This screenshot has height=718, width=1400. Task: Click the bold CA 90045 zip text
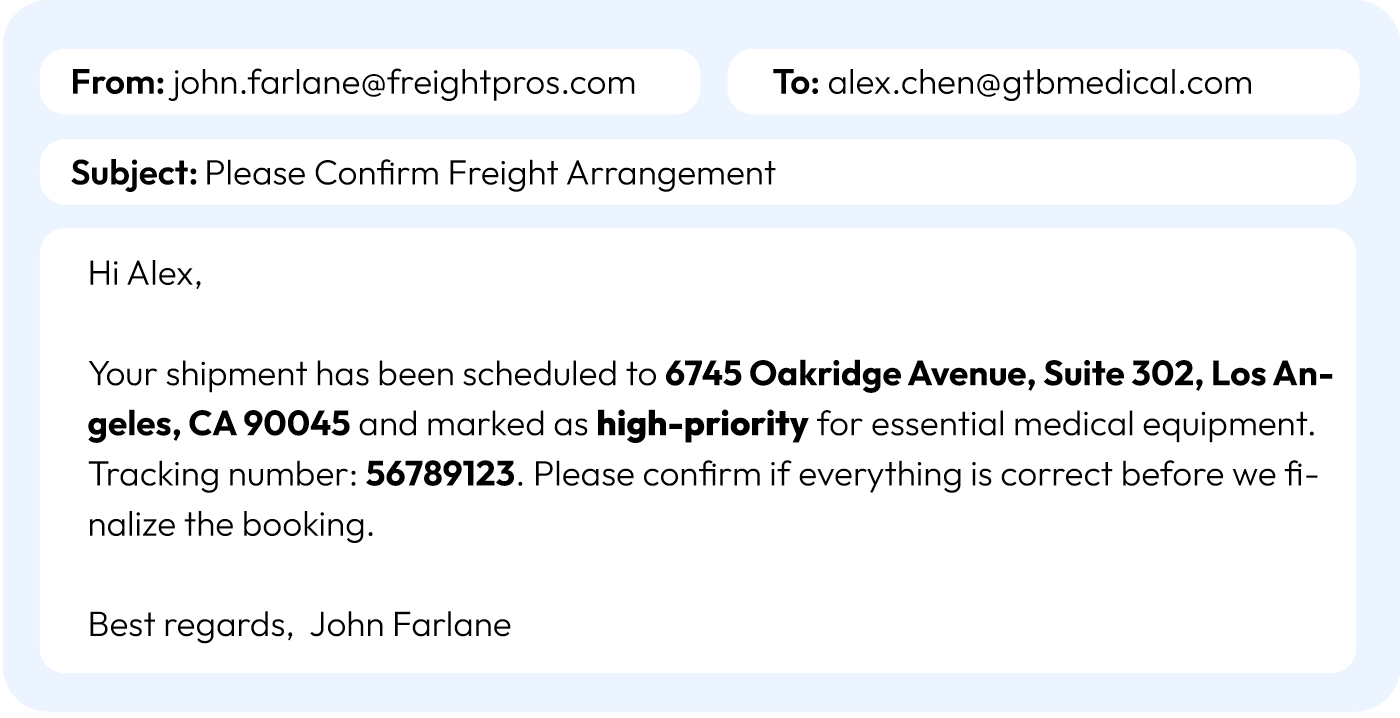(x=269, y=425)
